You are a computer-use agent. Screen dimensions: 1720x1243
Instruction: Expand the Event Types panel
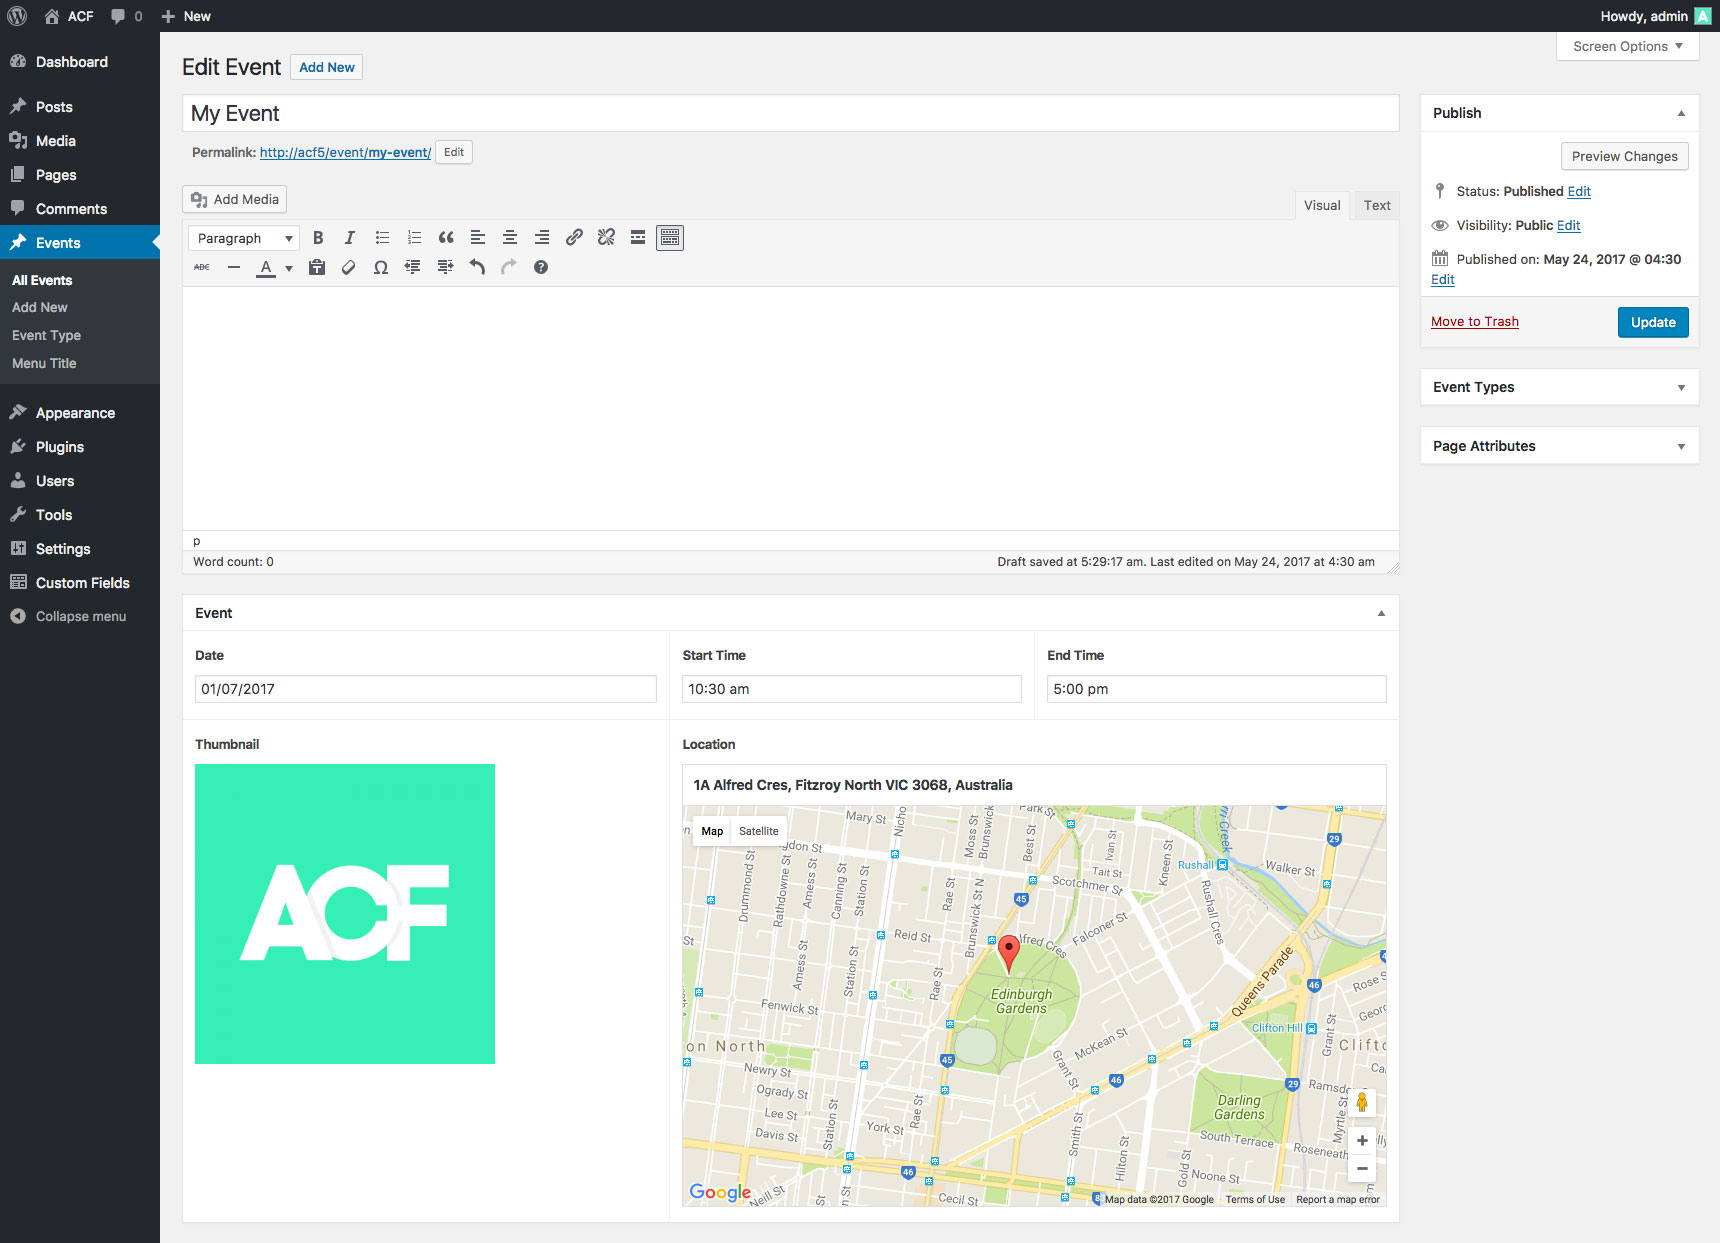(1559, 387)
